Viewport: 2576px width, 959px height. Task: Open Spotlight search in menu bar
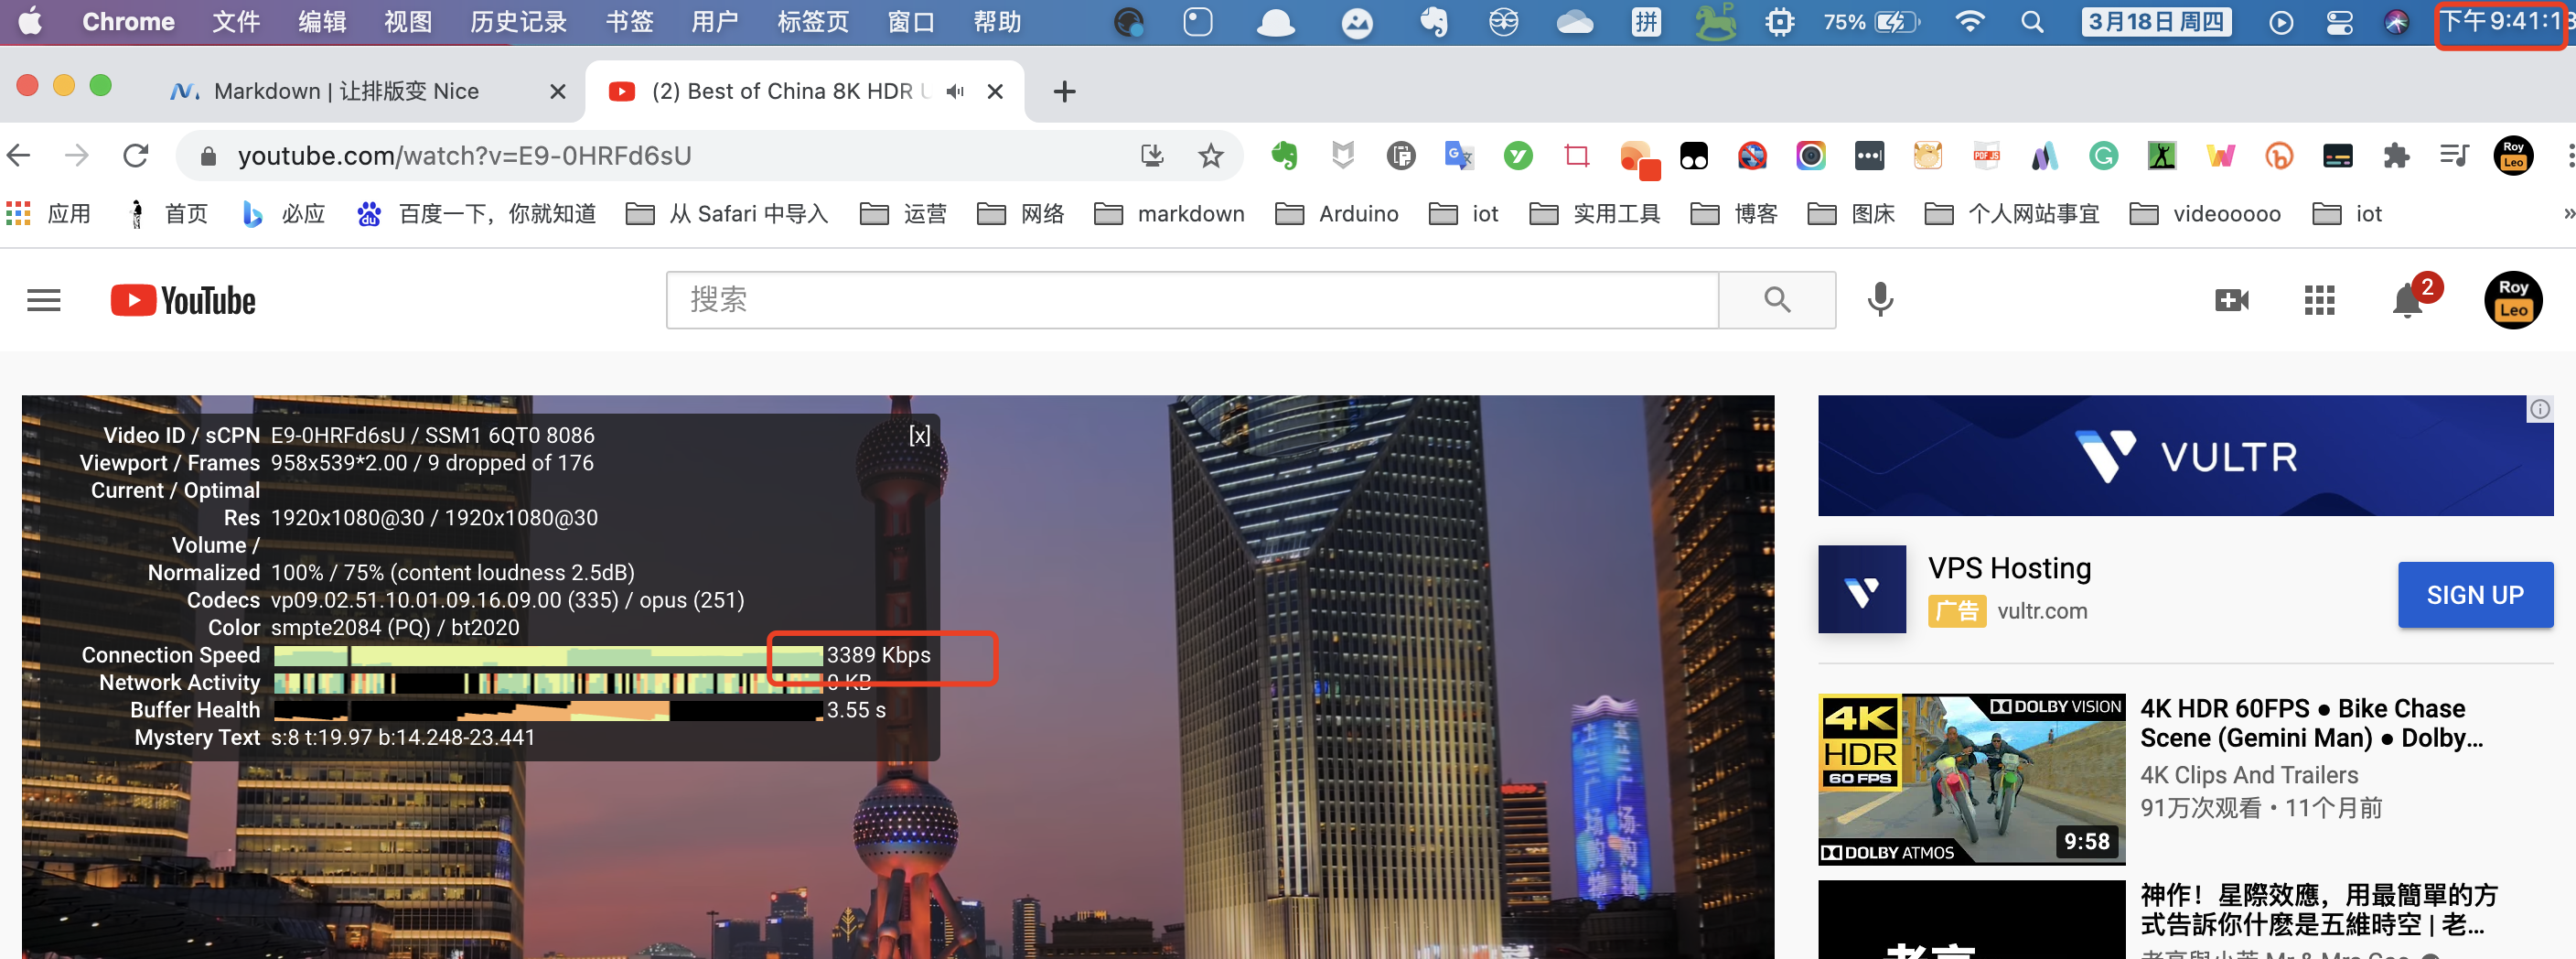pyautogui.click(x=2031, y=22)
